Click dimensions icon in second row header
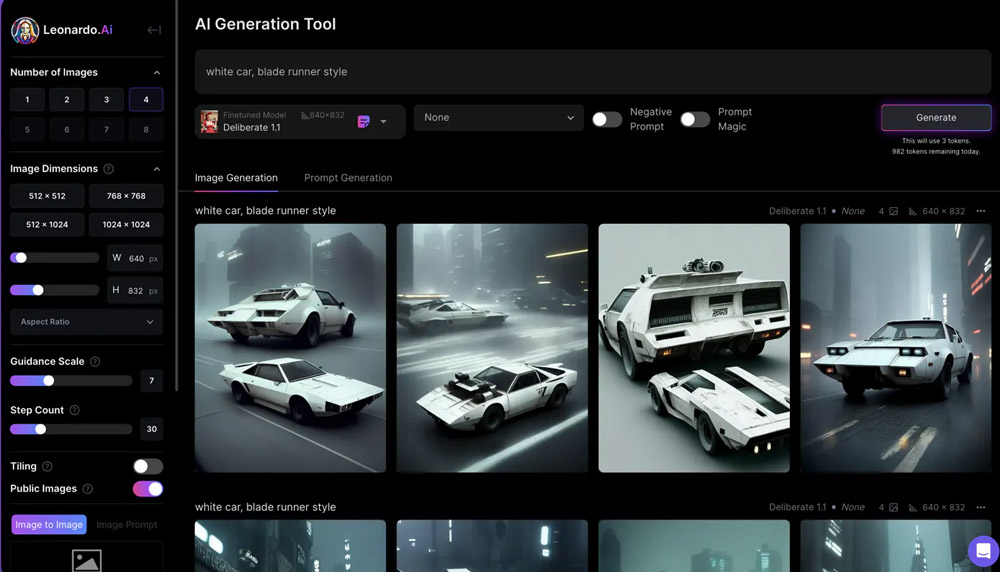 [913, 507]
